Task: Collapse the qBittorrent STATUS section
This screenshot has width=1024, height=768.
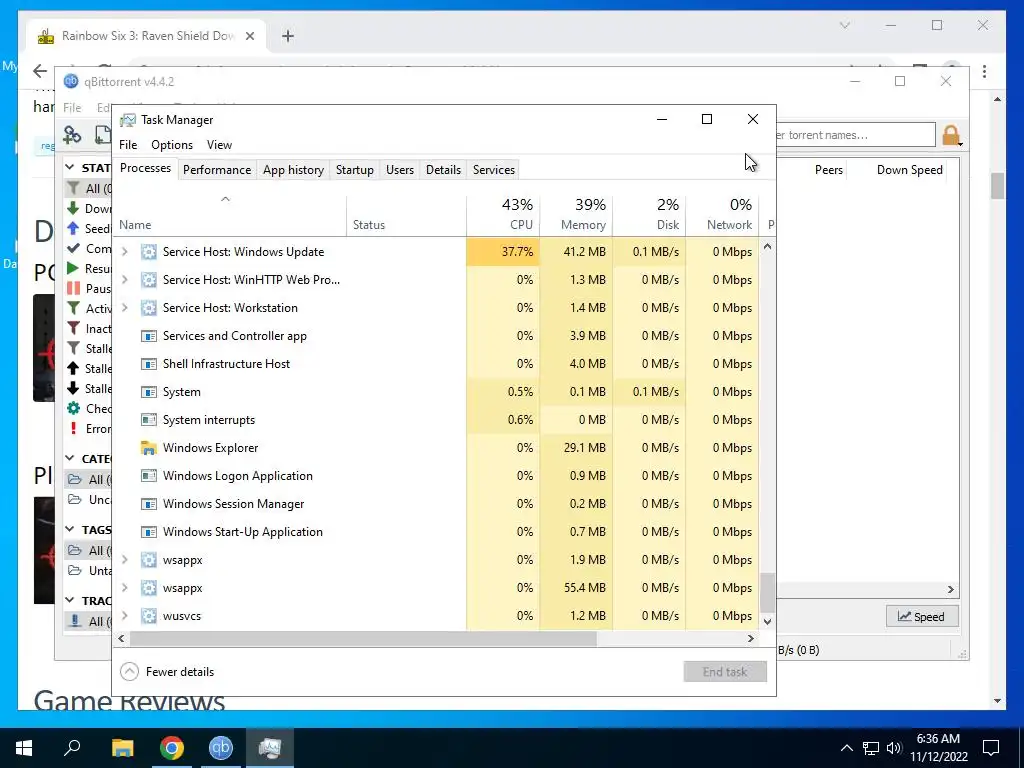Action: point(70,168)
